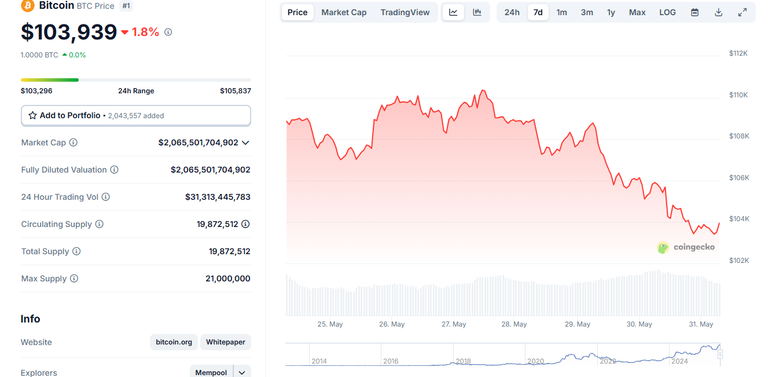Click the info icon beside Max Supply

(74, 279)
